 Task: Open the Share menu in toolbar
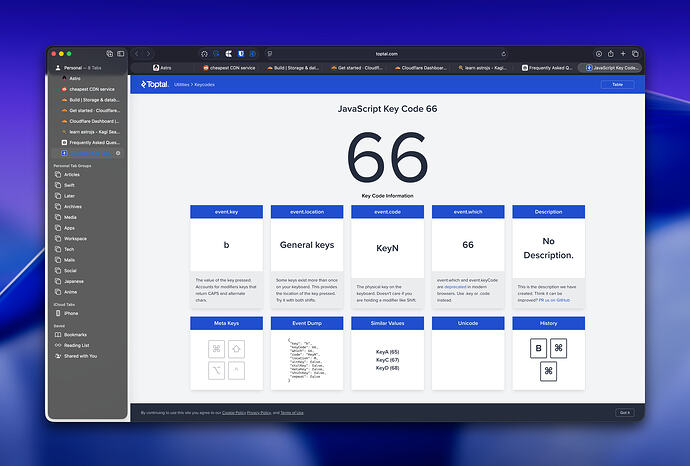tap(609, 53)
